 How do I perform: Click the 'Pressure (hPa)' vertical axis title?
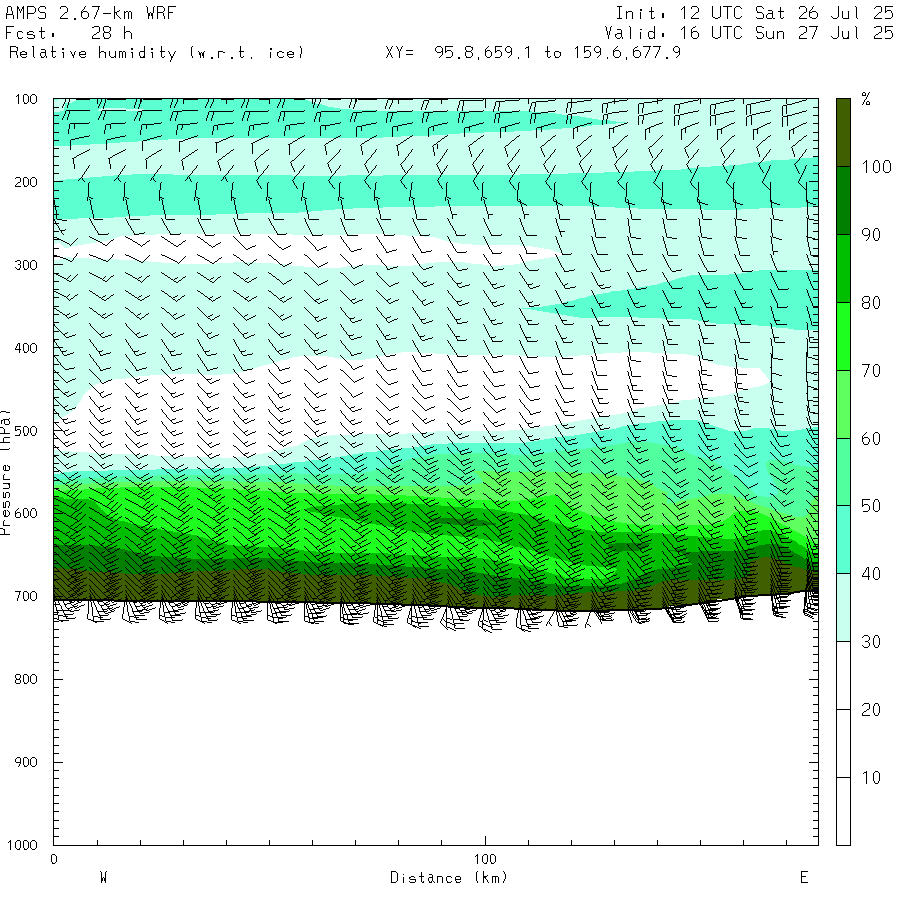pos(6,472)
